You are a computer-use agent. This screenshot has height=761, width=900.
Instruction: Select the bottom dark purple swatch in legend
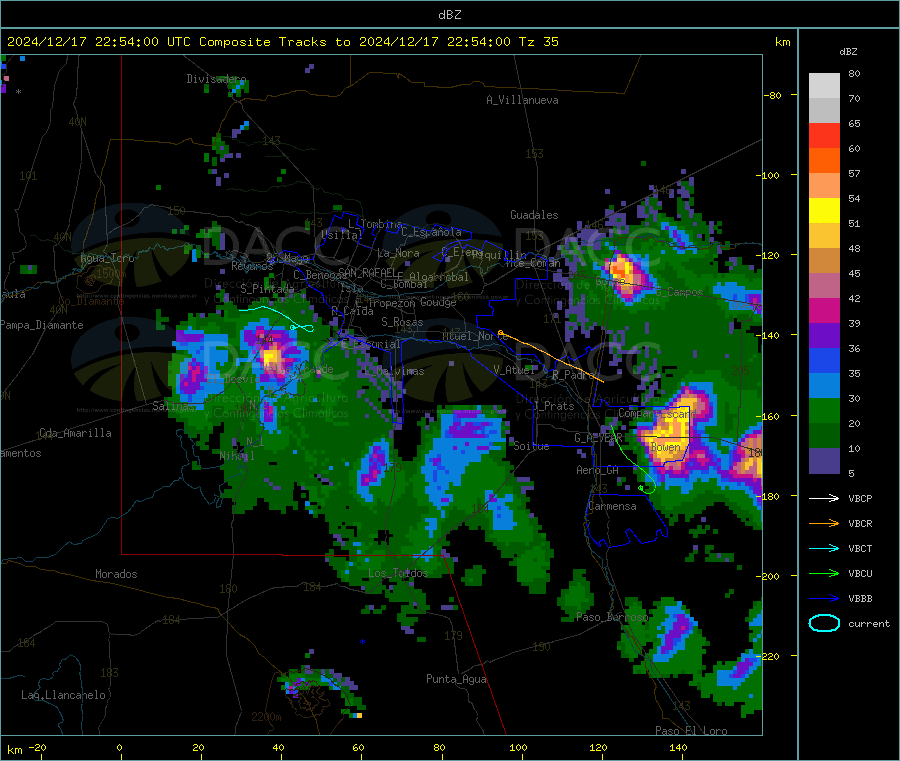(x=824, y=461)
